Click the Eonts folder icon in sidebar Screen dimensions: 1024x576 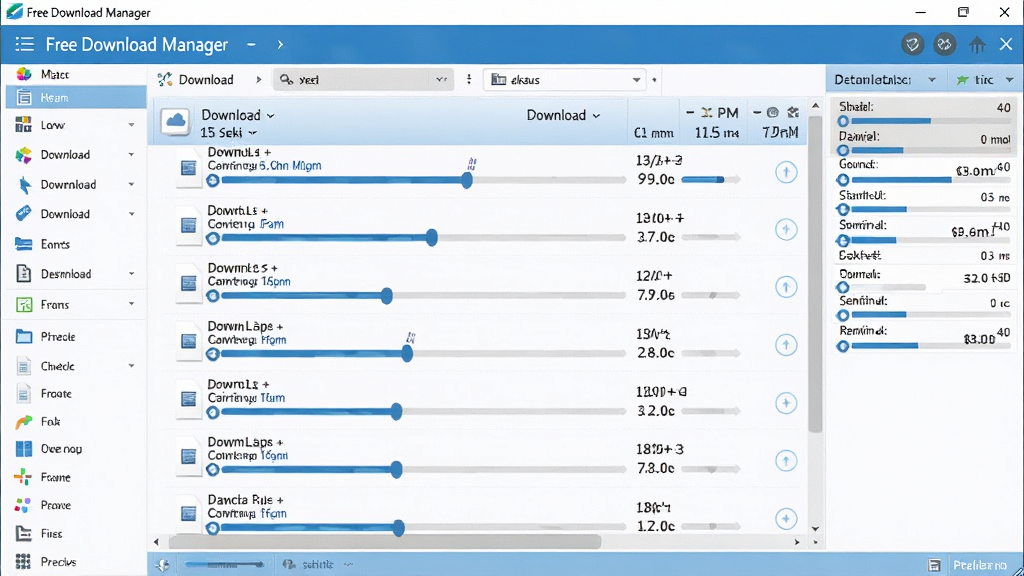pyautogui.click(x=24, y=244)
